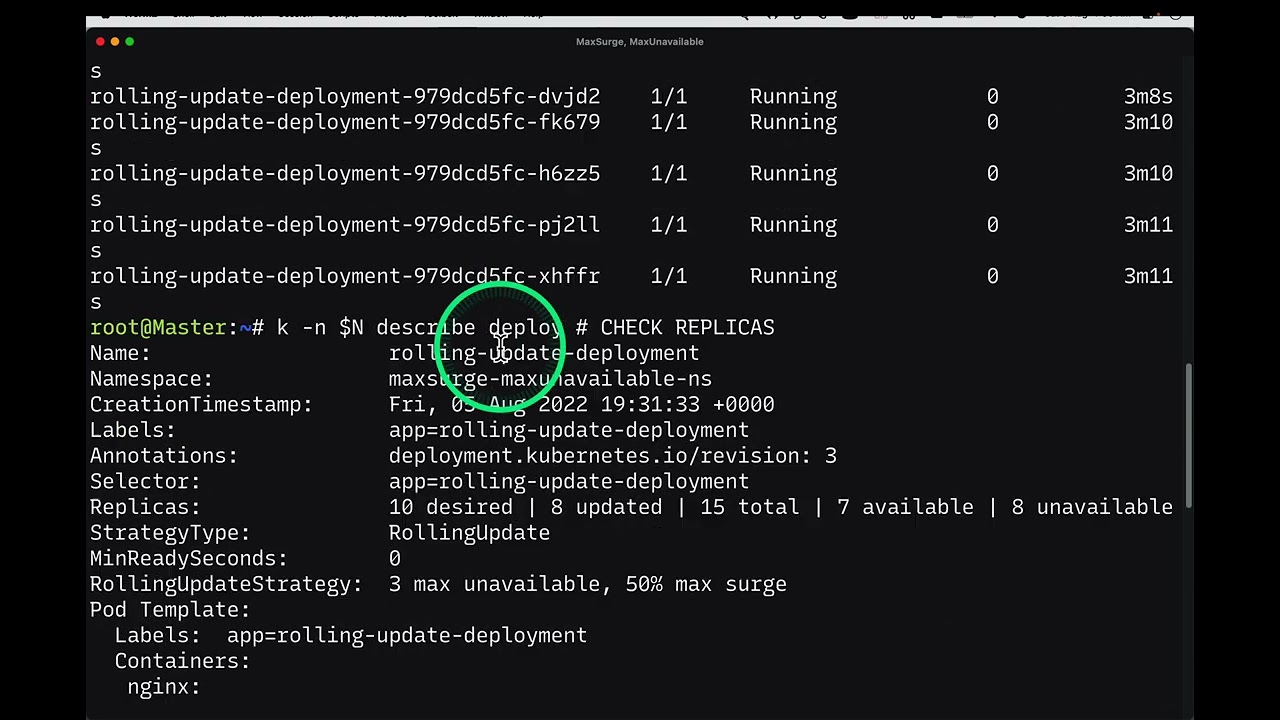Select pod name ending in h6zz5
The height and width of the screenshot is (720, 1280).
point(345,174)
